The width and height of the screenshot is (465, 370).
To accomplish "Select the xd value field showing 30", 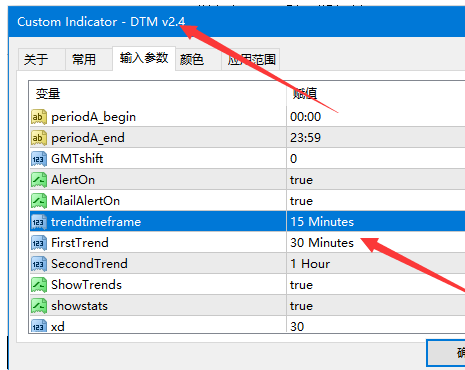I will click(x=376, y=325).
